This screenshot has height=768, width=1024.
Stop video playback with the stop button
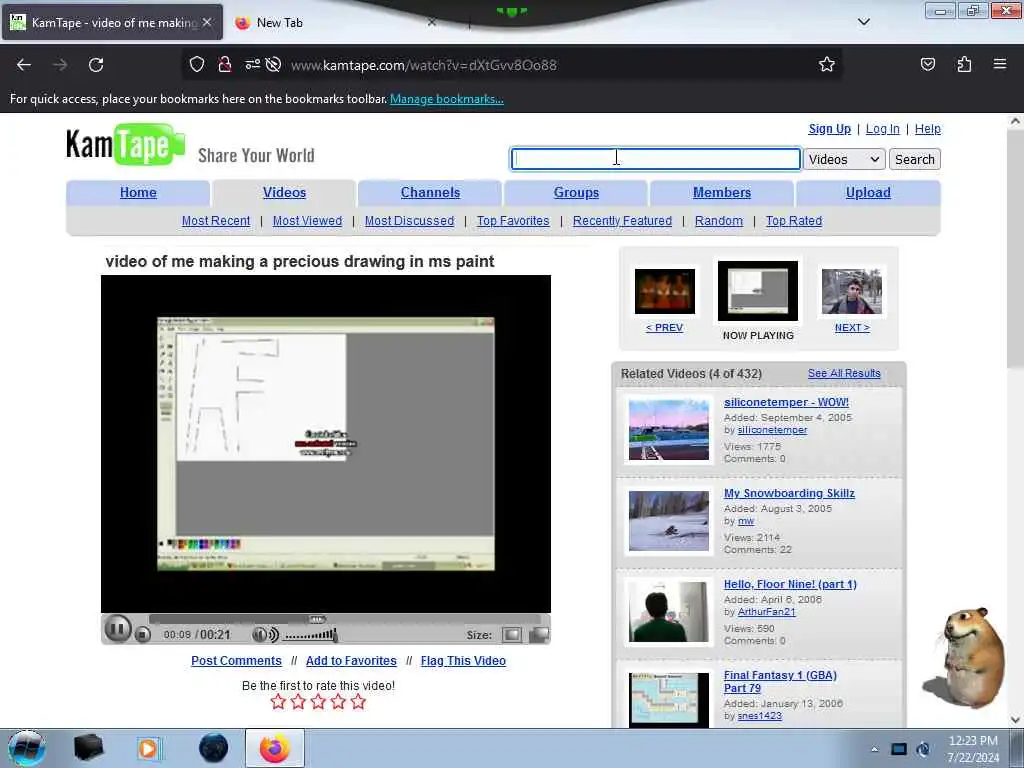[x=143, y=634]
